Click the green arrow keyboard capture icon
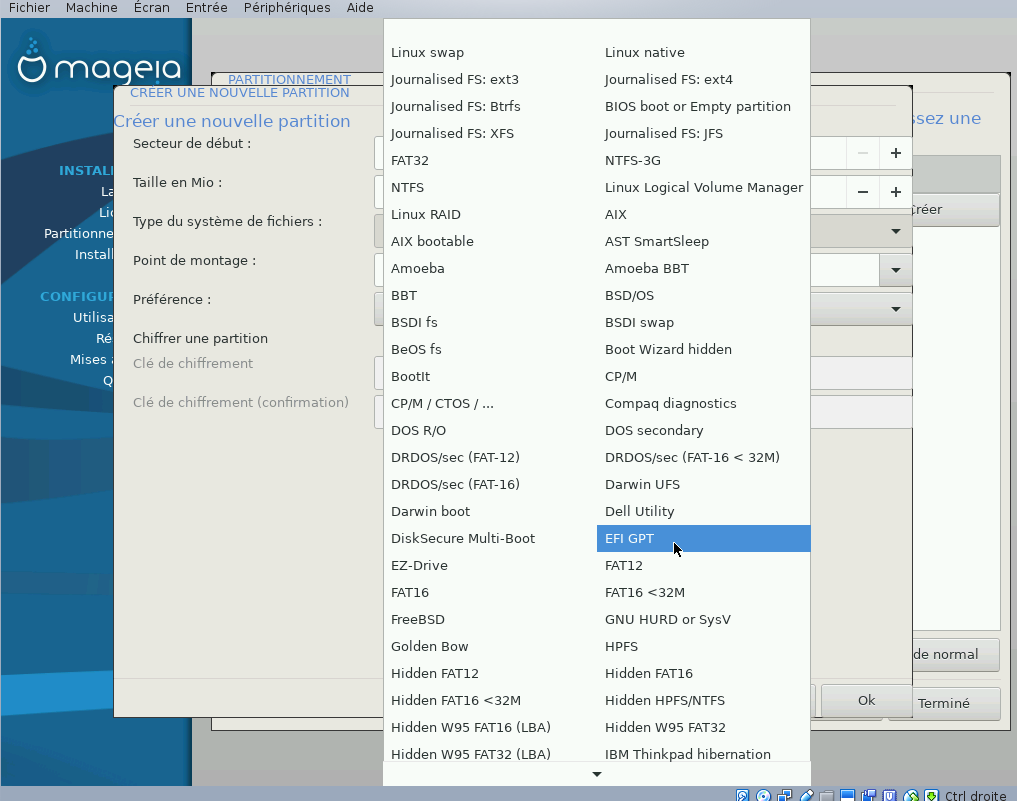The height and width of the screenshot is (801, 1017). coord(931,795)
